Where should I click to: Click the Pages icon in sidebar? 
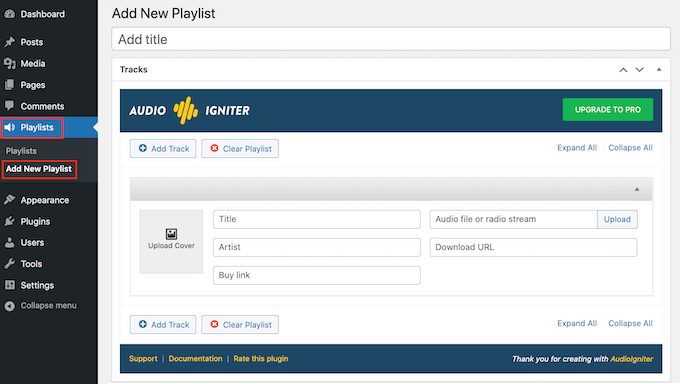pos(10,85)
